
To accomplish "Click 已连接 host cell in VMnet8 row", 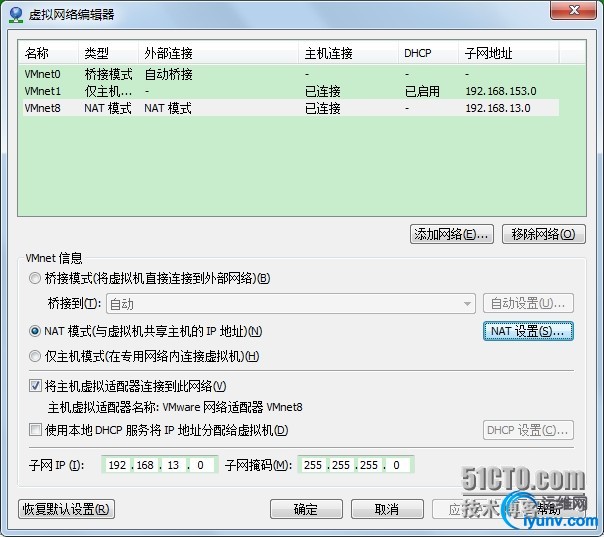I will tap(323, 108).
